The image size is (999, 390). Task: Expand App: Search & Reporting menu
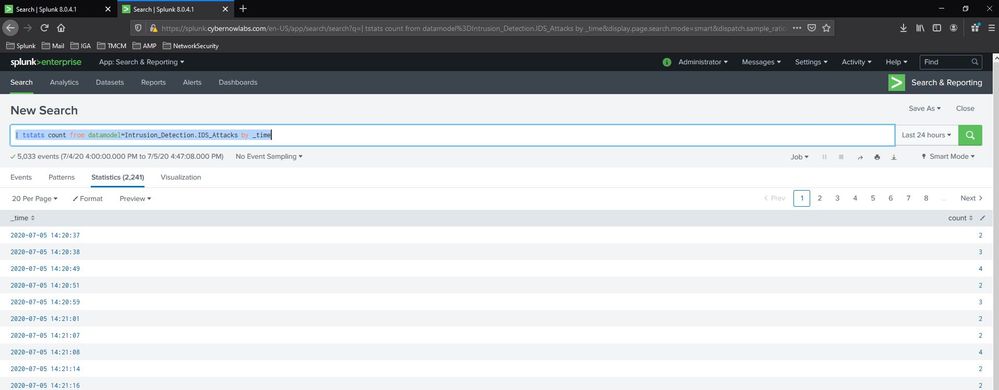(x=141, y=62)
